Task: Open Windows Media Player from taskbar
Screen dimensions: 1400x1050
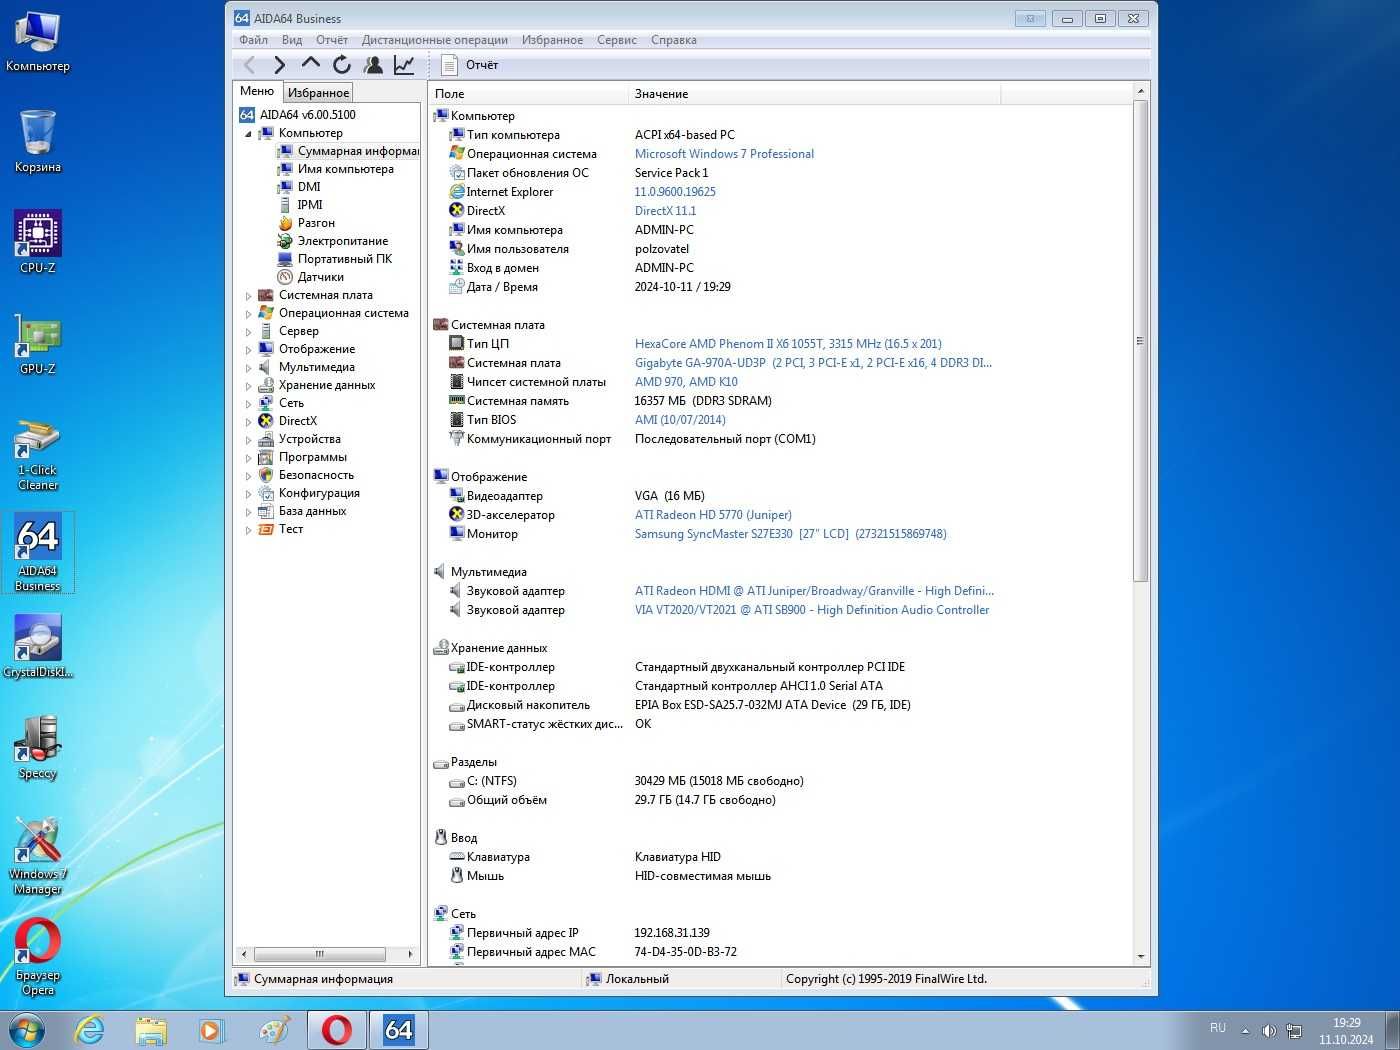Action: 211,1030
